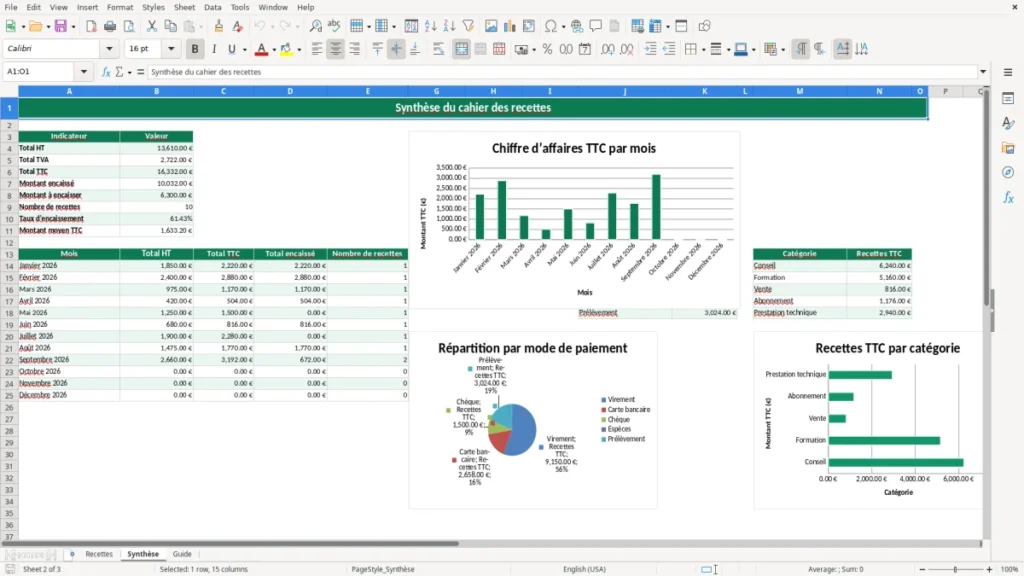Image resolution: width=1024 pixels, height=576 pixels.
Task: Toggle Center Horizontally alignment
Action: 336,49
